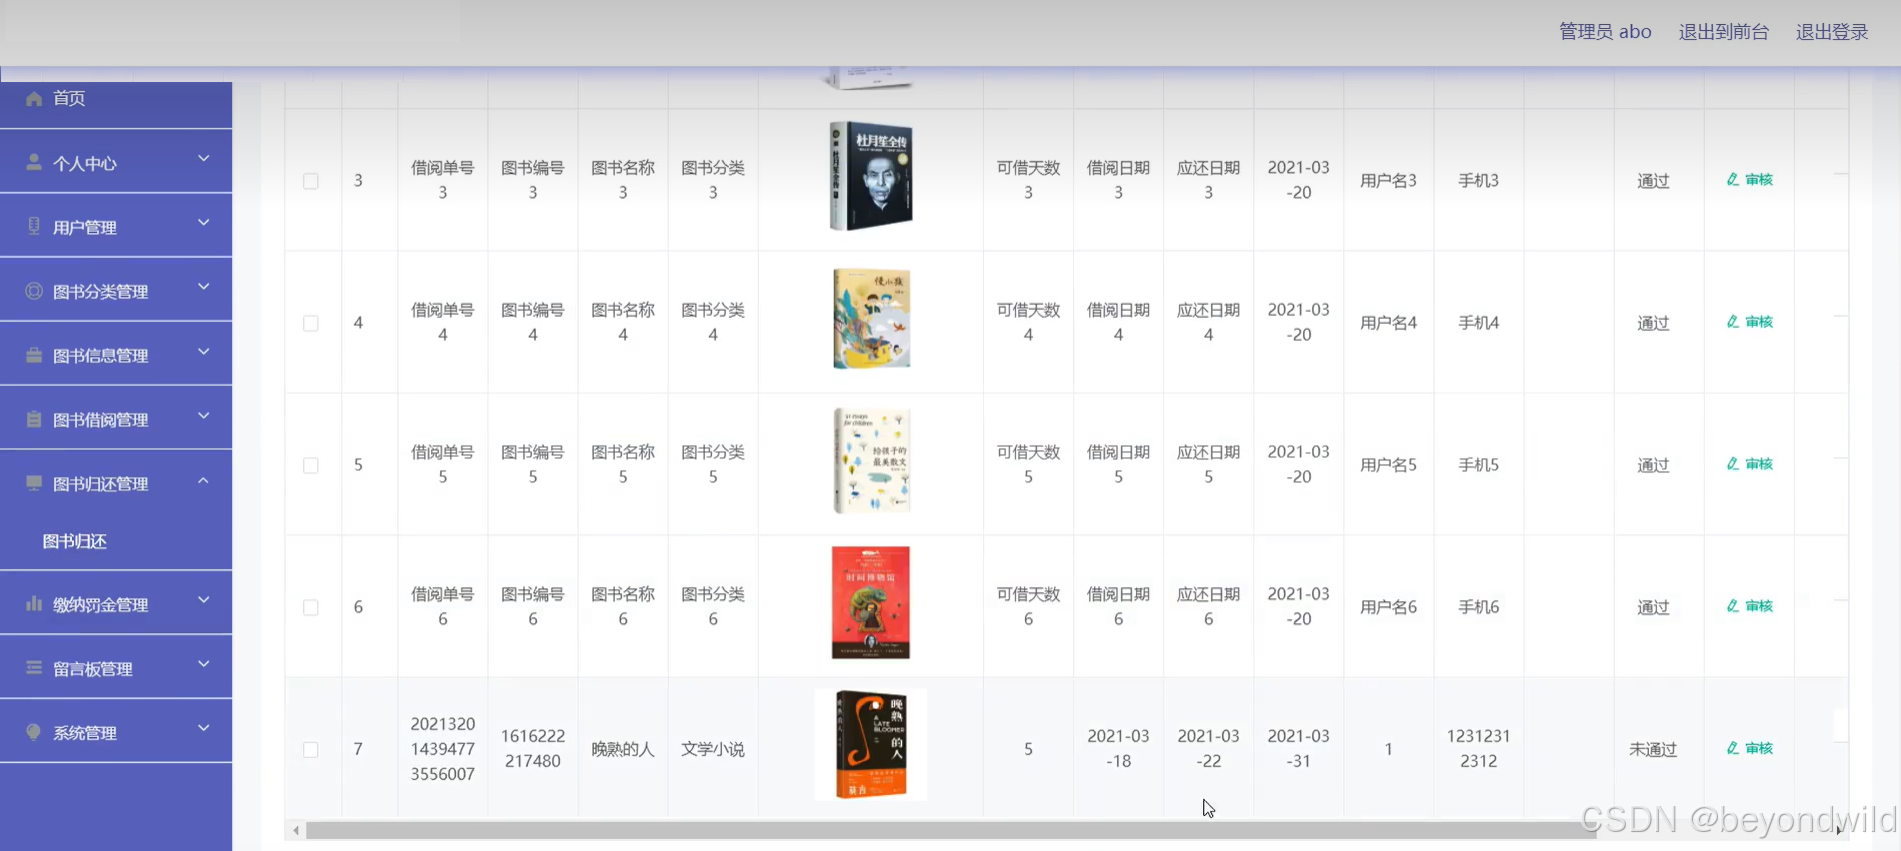Screen dimensions: 1901x851
Task: Select the 缴纳罚金管理 menu label
Action: 100,605
